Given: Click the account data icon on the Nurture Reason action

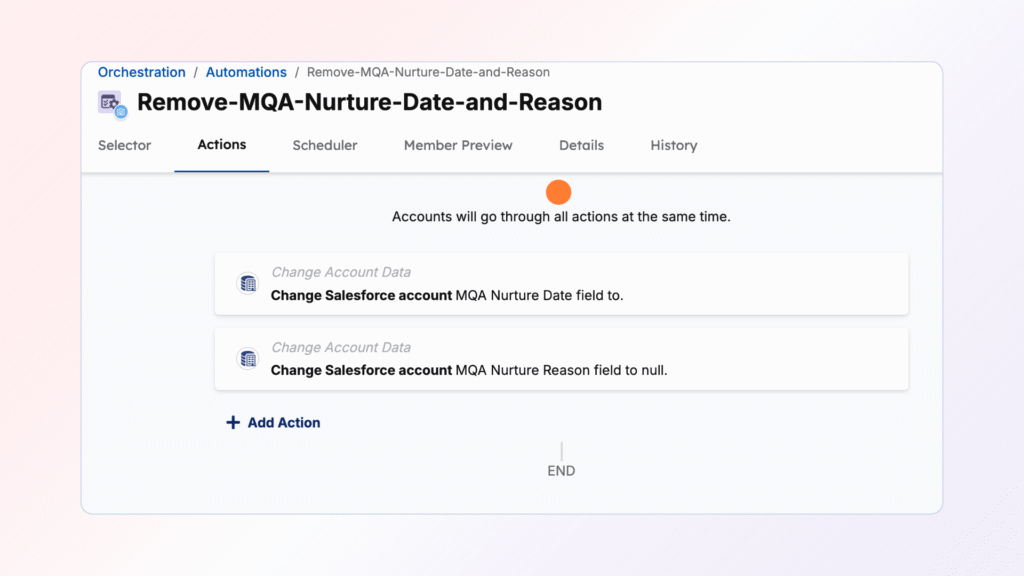Looking at the screenshot, I should 247,358.
